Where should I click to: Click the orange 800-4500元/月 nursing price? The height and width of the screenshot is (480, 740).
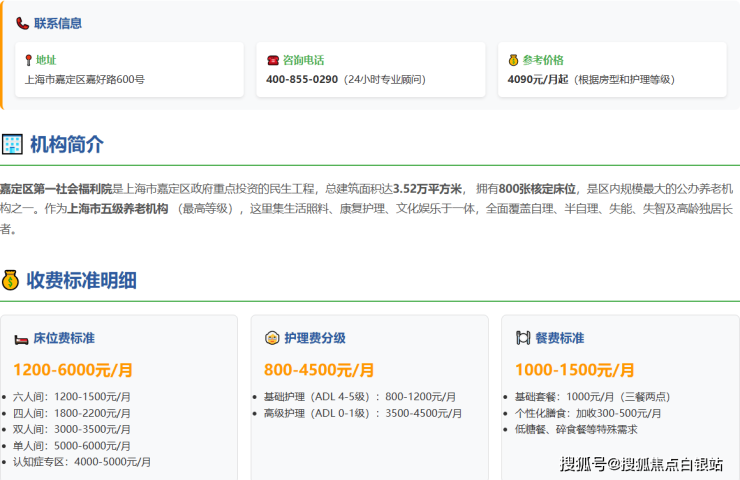click(x=319, y=370)
